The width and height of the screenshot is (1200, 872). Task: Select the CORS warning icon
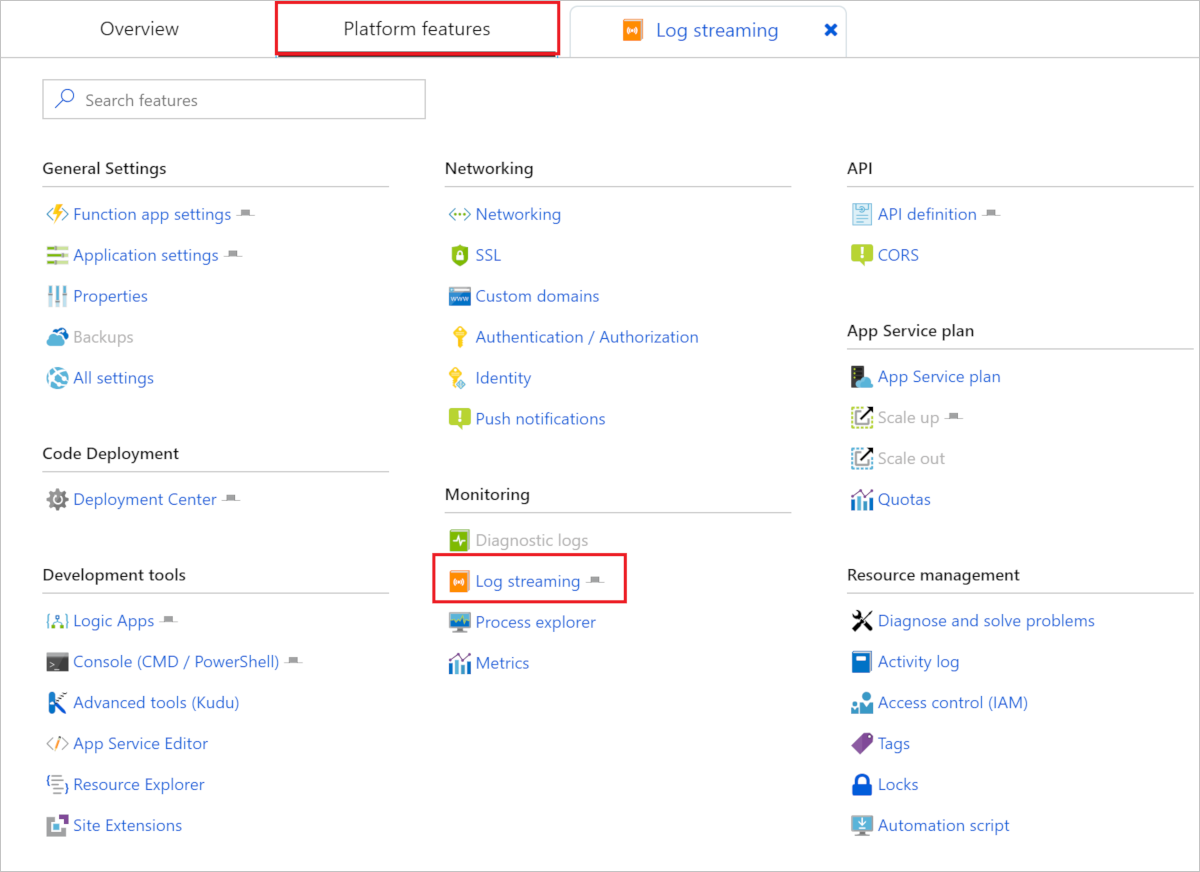pos(862,254)
